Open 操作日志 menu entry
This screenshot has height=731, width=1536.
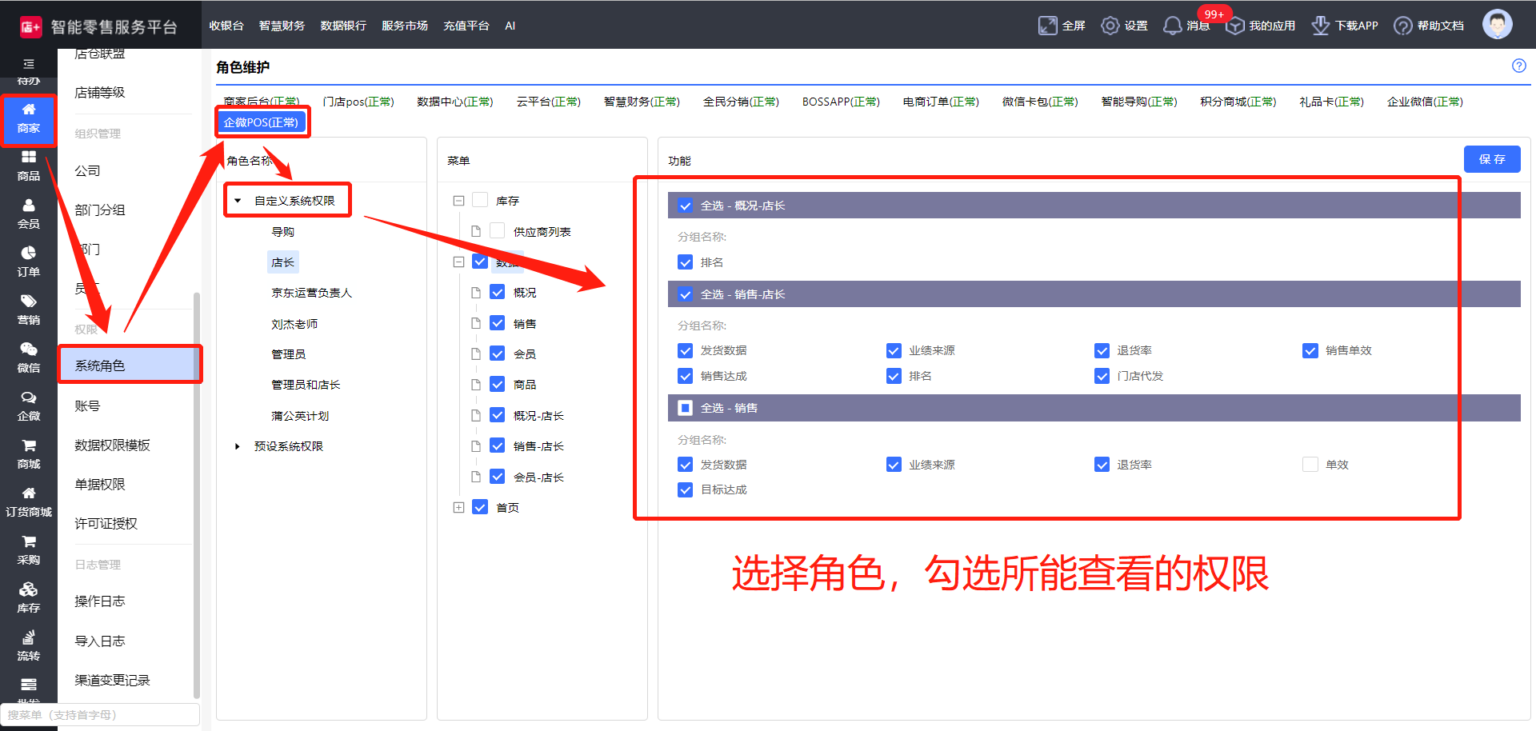(100, 601)
